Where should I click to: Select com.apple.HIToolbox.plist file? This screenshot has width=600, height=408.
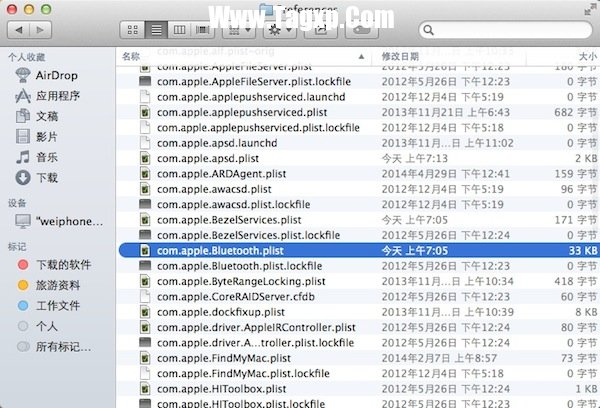click(222, 389)
